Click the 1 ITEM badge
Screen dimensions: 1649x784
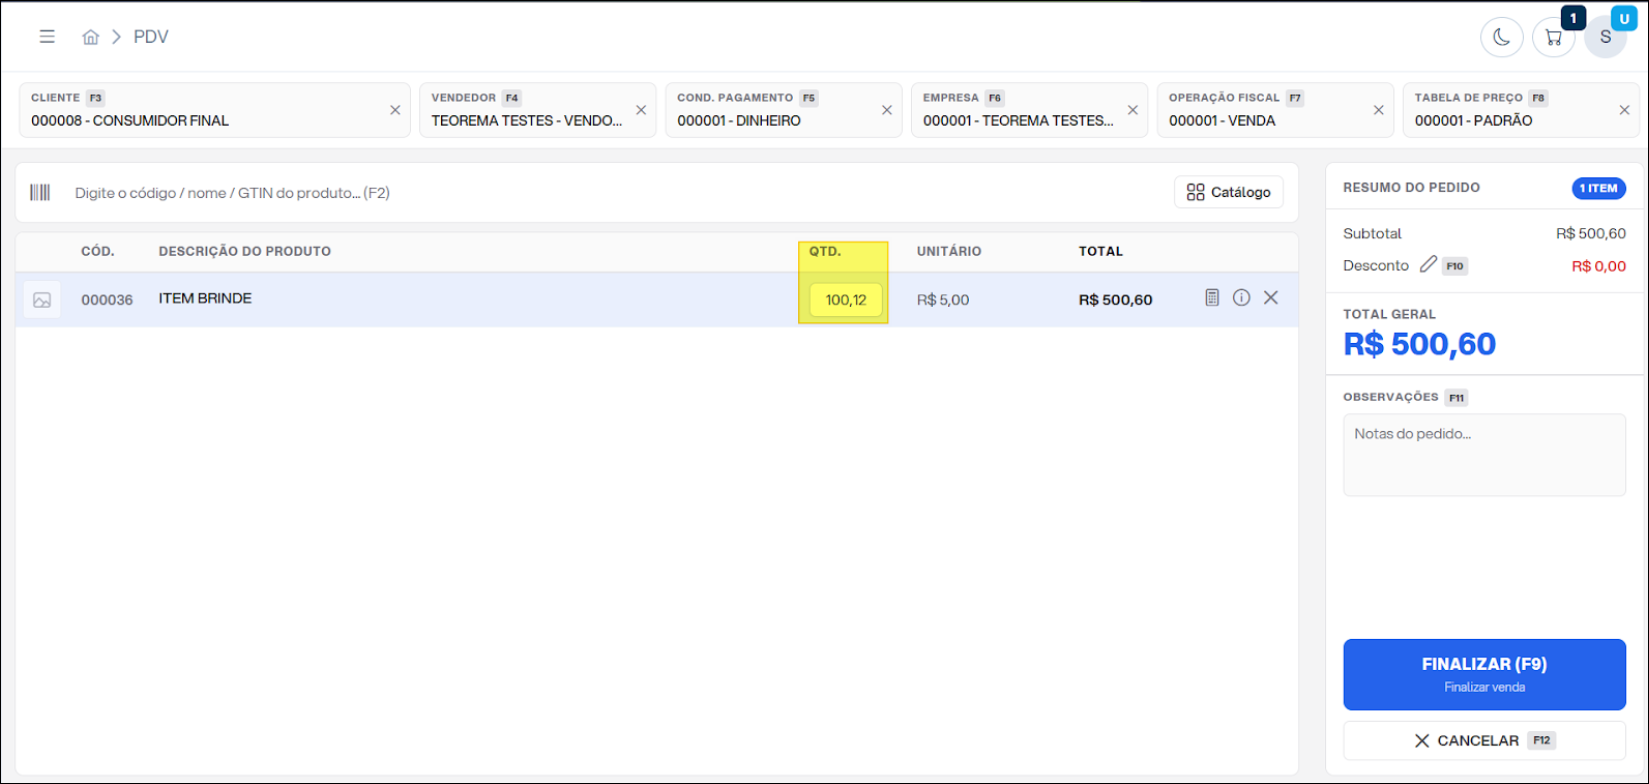pyautogui.click(x=1599, y=188)
